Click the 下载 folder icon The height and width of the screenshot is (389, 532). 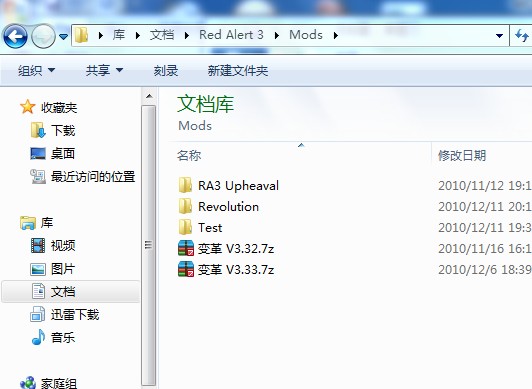coord(38,130)
